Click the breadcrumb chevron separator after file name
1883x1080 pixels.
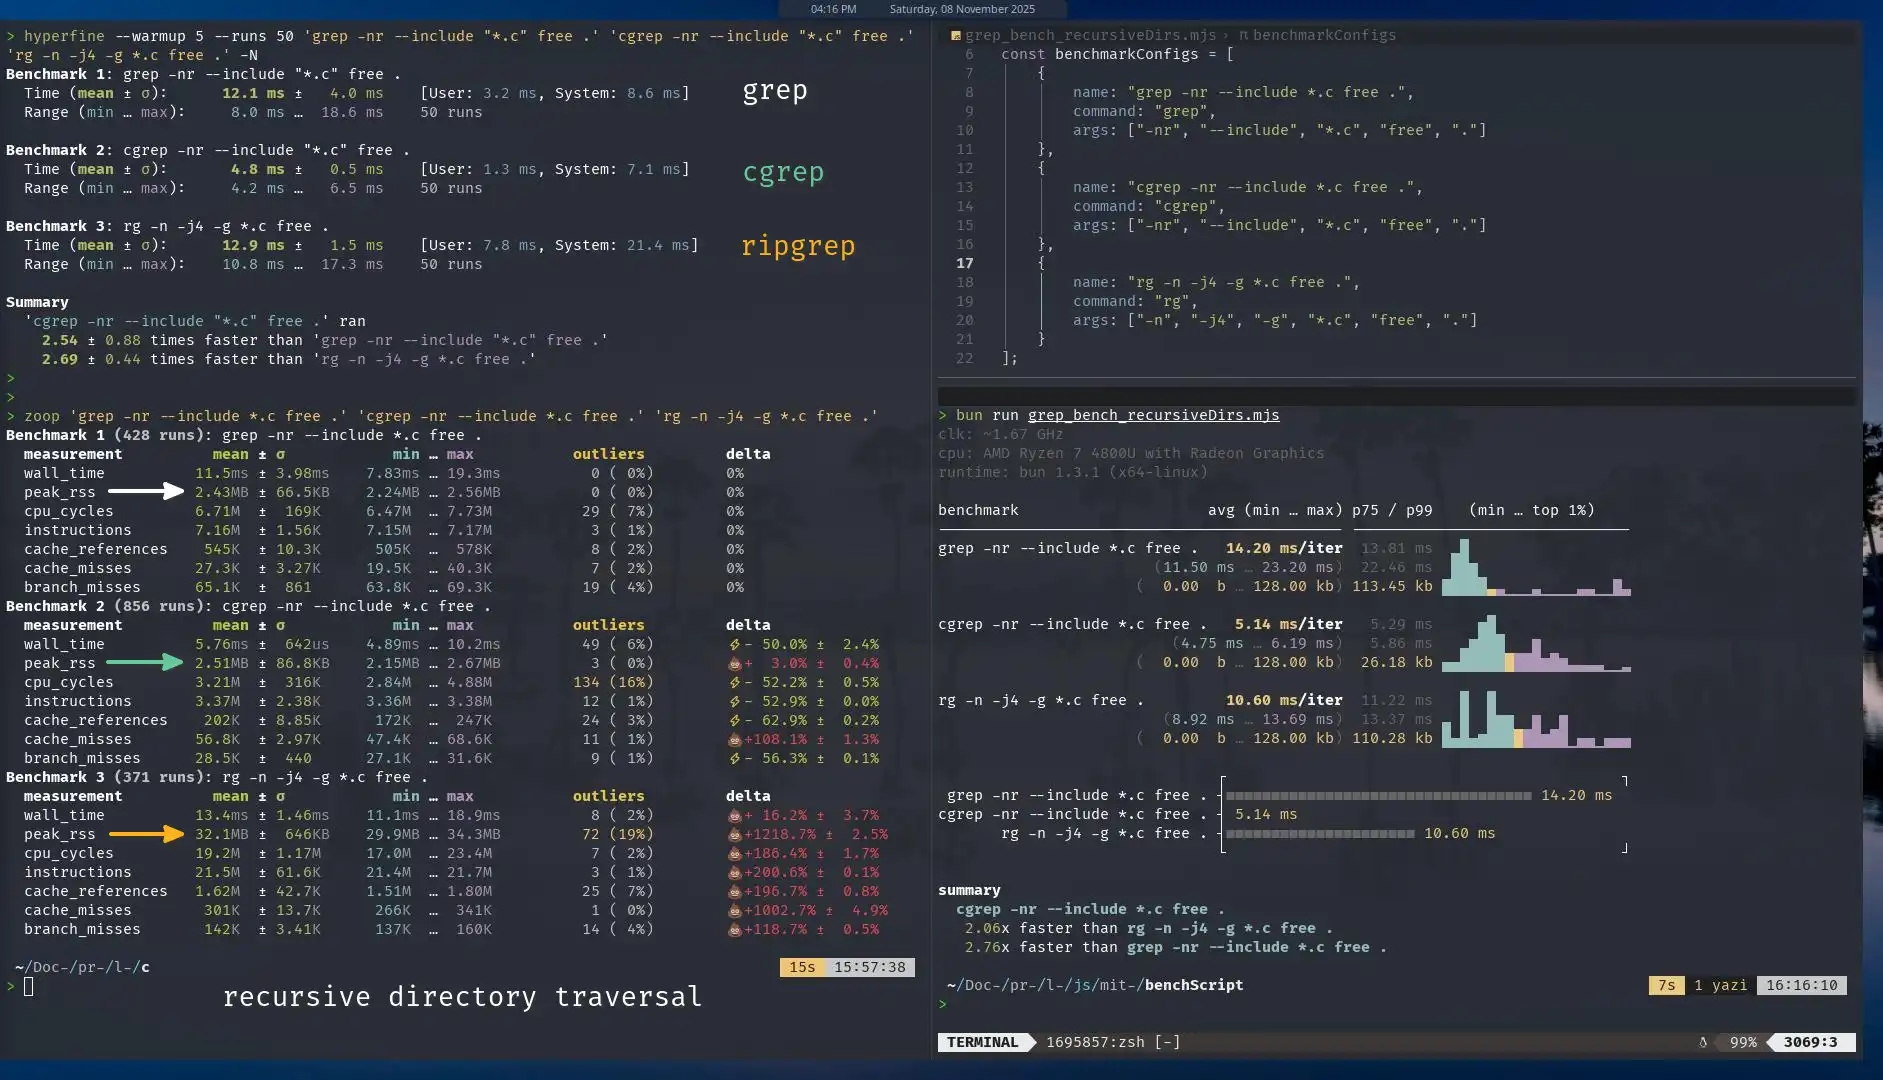pyautogui.click(x=1226, y=35)
